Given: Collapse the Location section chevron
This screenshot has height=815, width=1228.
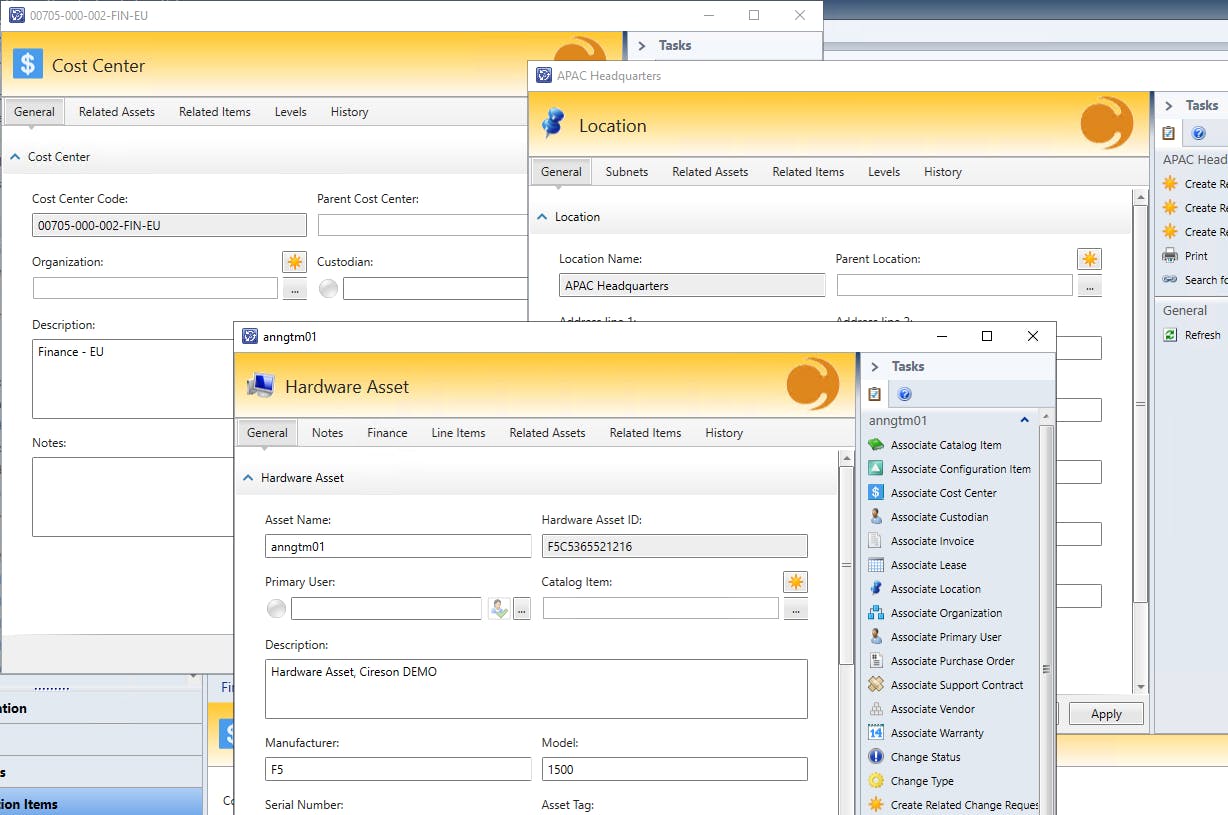Looking at the screenshot, I should (542, 217).
